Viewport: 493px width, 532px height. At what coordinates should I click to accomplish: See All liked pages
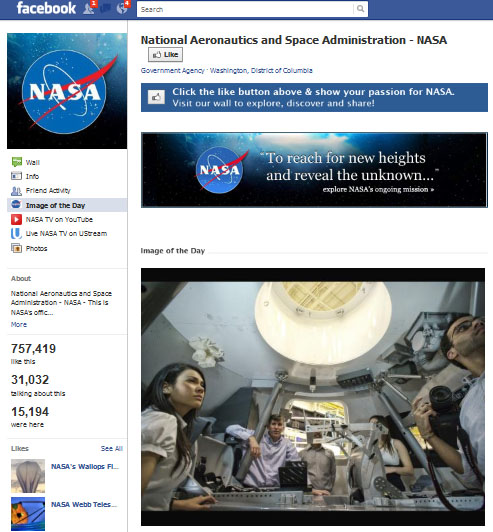[112, 449]
